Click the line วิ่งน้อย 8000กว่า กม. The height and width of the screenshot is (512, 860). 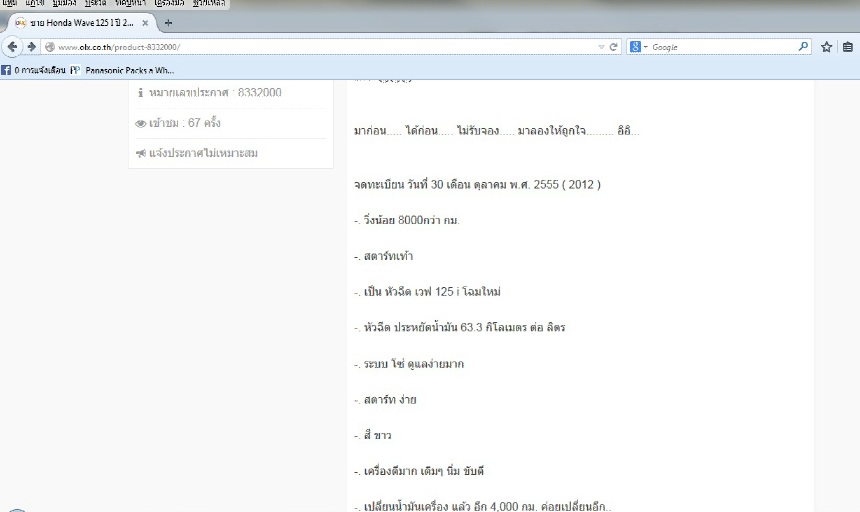tap(406, 220)
